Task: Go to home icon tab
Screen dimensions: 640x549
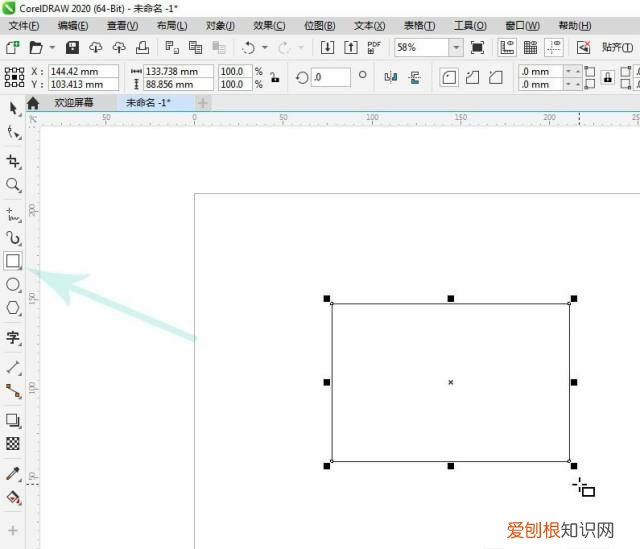Action: coord(33,103)
